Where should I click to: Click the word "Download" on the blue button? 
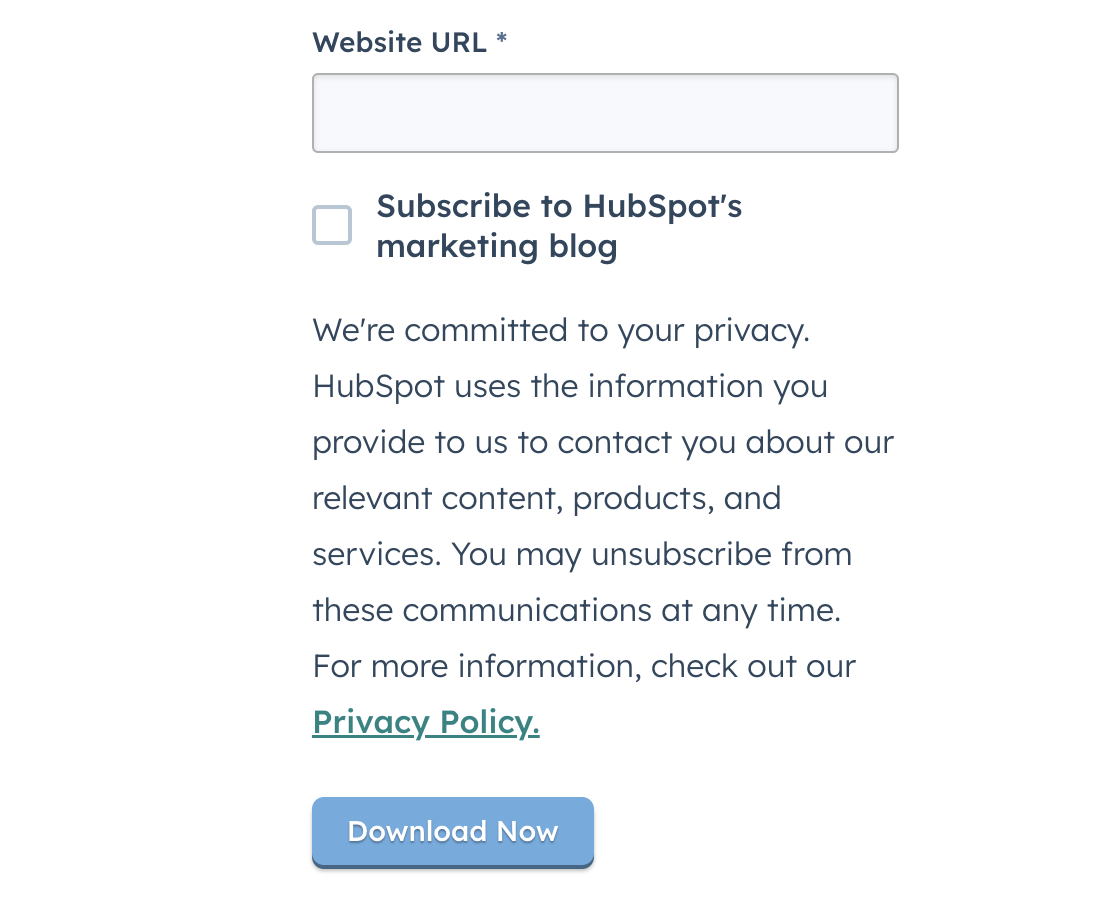click(417, 832)
